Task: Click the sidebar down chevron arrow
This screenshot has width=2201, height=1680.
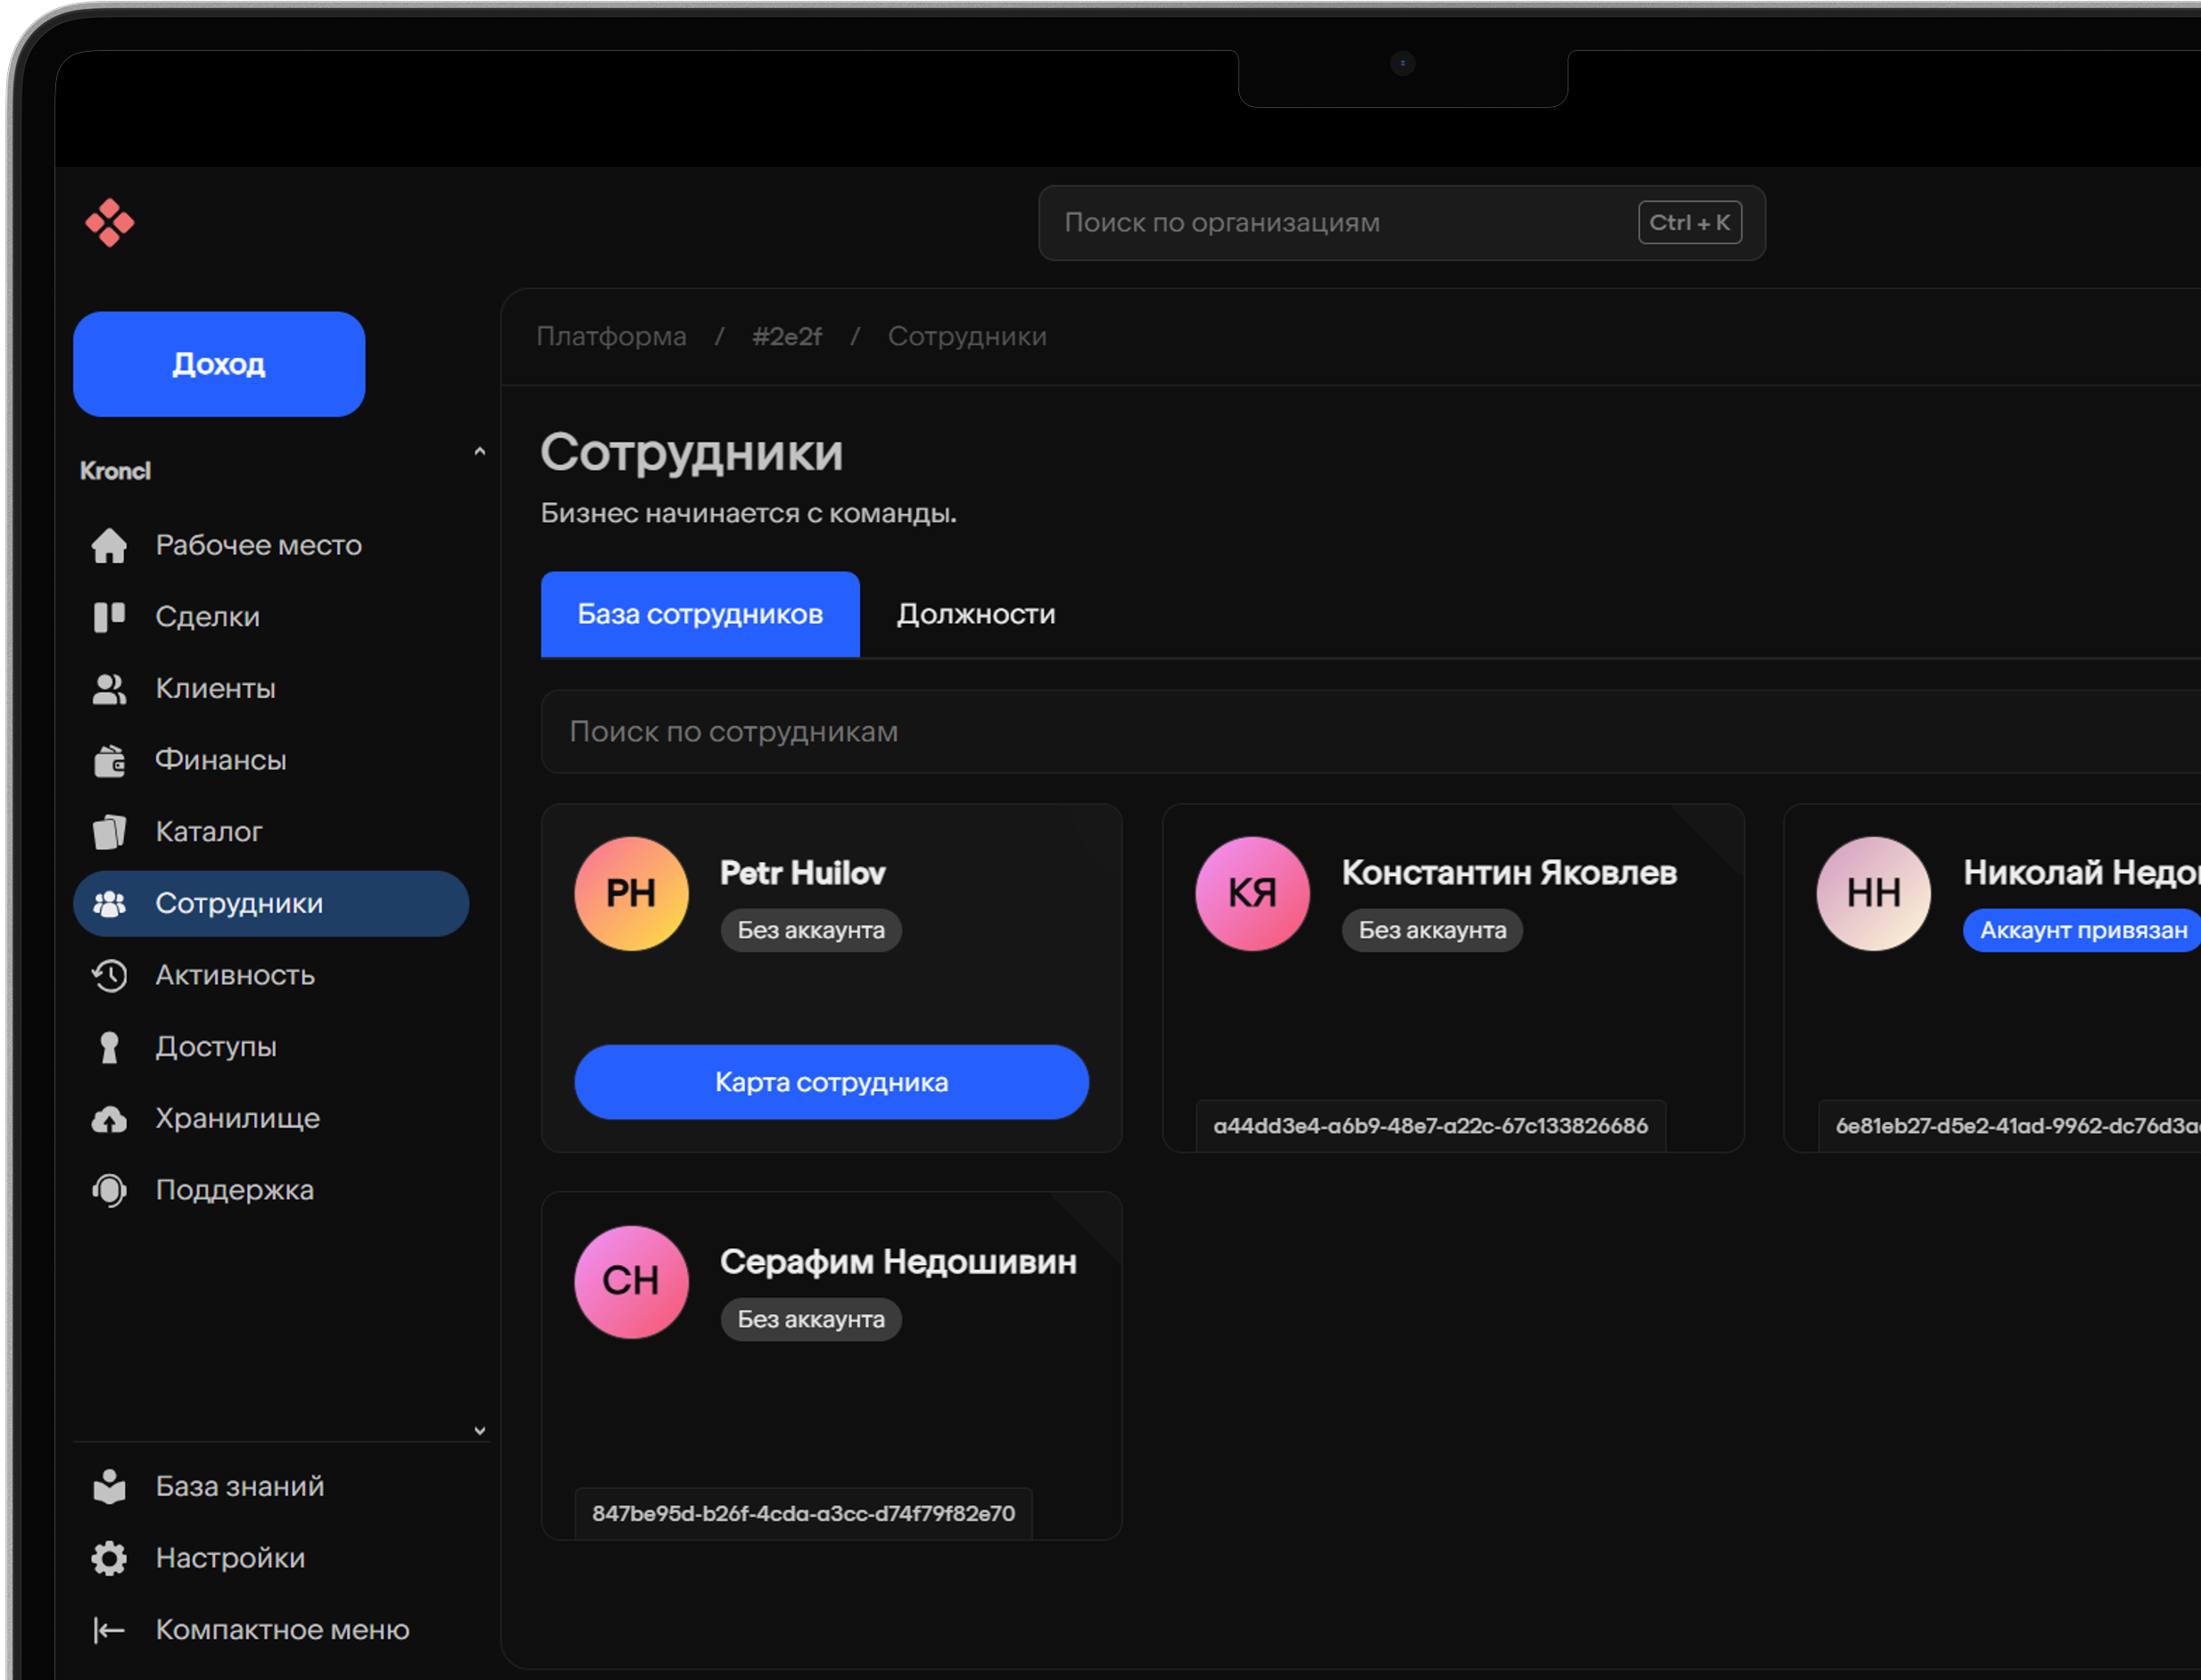Action: coord(479,1431)
